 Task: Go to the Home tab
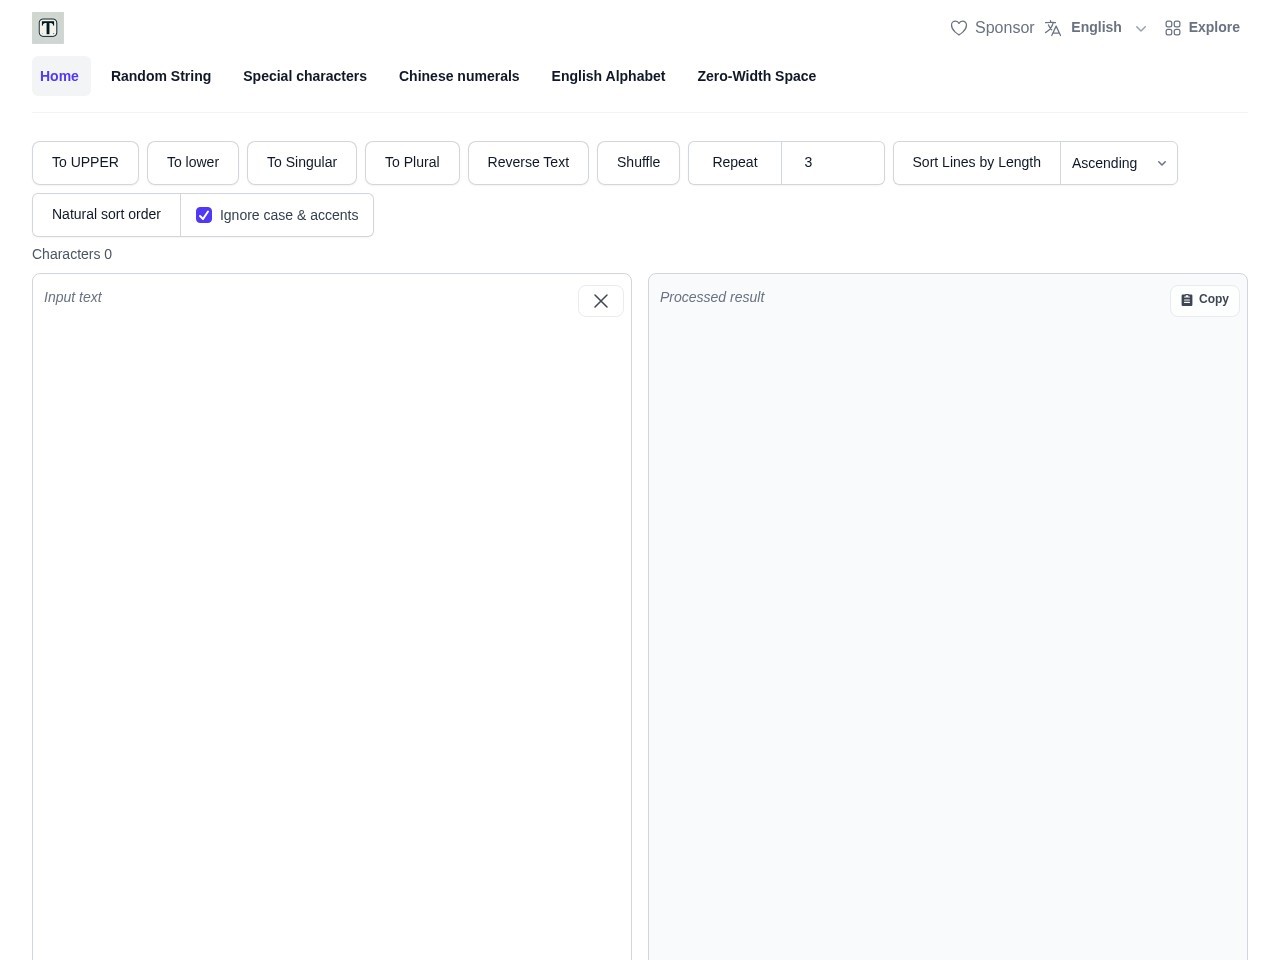click(61, 76)
